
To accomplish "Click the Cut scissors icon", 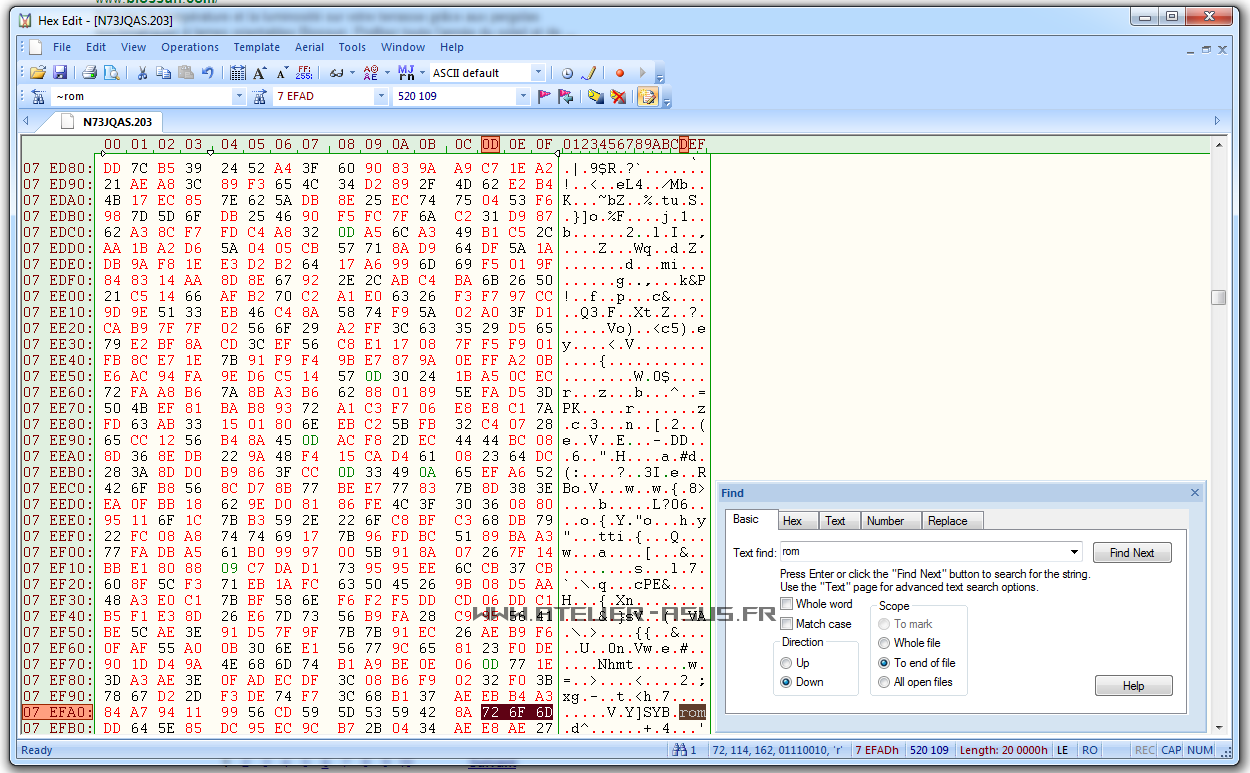I will [x=142, y=73].
